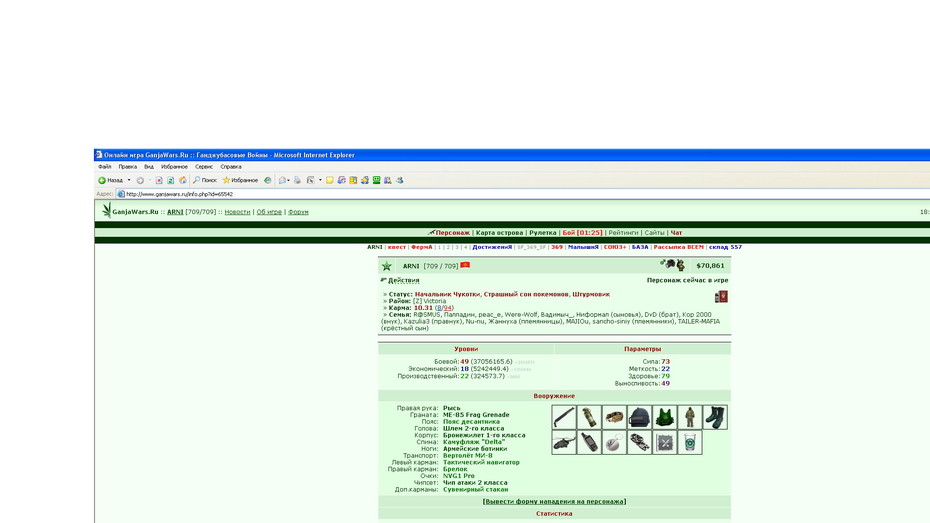Open the Back button history dropdown arrow
Image resolution: width=930 pixels, height=523 pixels.
point(129,180)
